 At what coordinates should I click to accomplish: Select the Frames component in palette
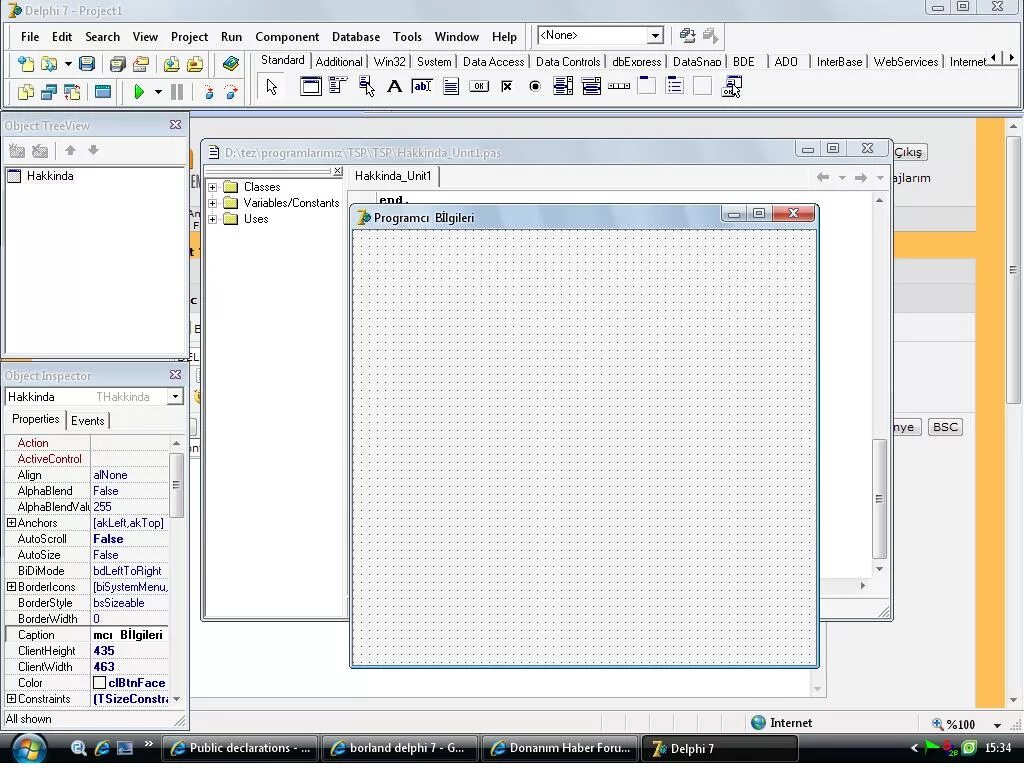311,86
